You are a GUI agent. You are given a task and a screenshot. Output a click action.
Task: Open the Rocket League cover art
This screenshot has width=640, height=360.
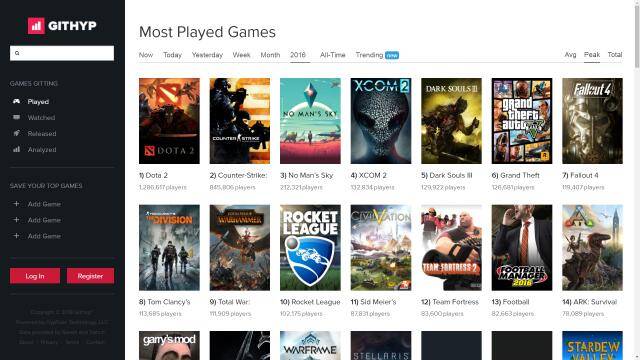click(x=310, y=247)
